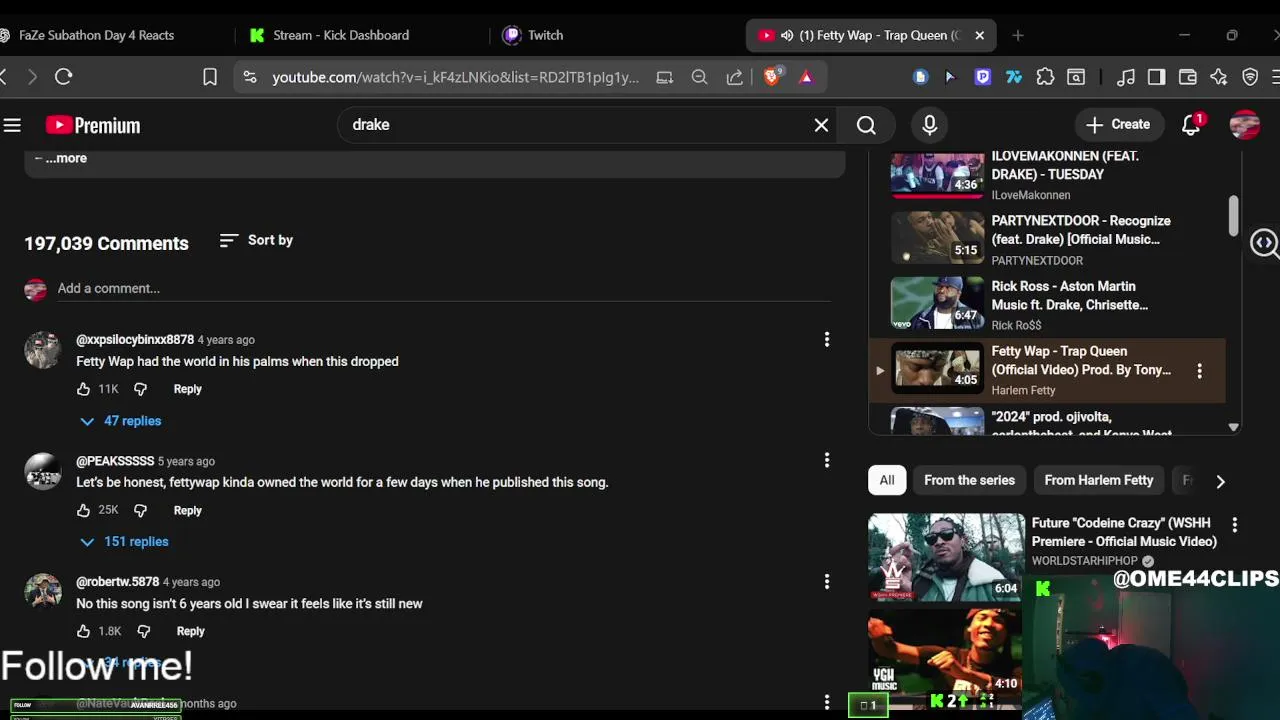This screenshot has height=720, width=1280.
Task: Open @PEAKSSSSS channel link
Action: click(115, 461)
